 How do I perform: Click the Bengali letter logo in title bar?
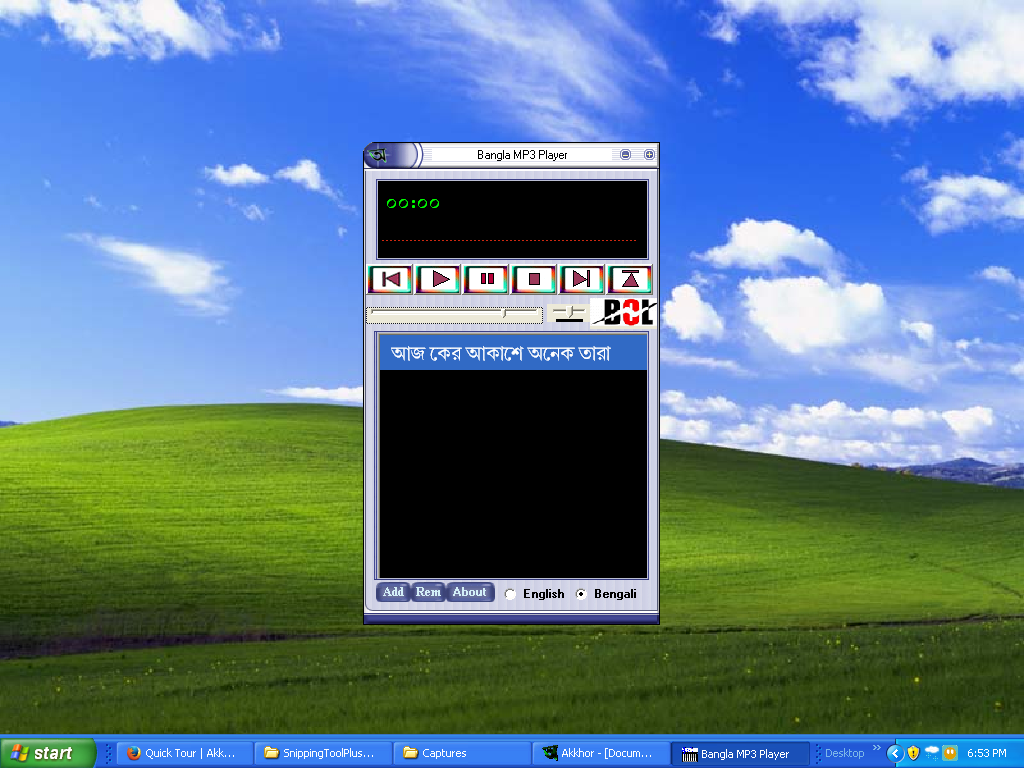[x=379, y=155]
